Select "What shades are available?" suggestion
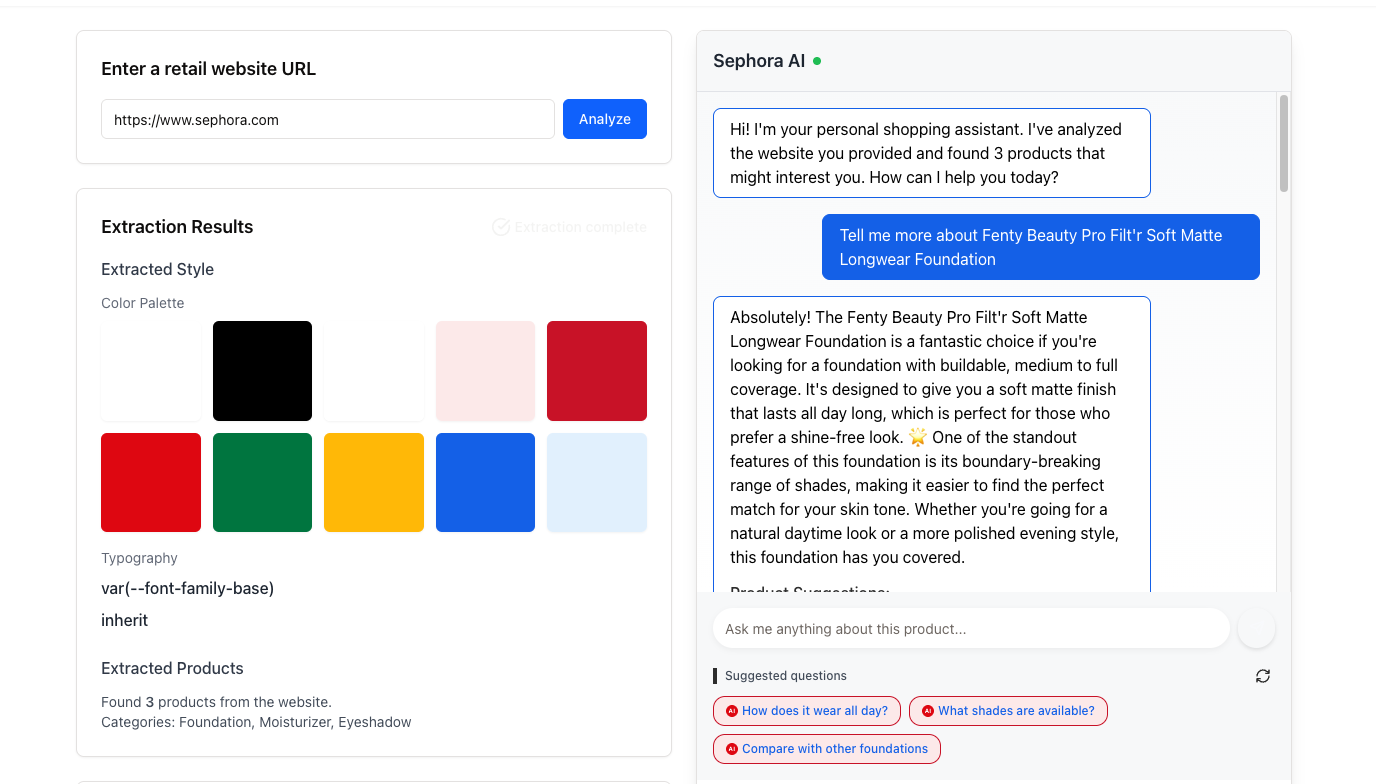 pyautogui.click(x=1008, y=711)
